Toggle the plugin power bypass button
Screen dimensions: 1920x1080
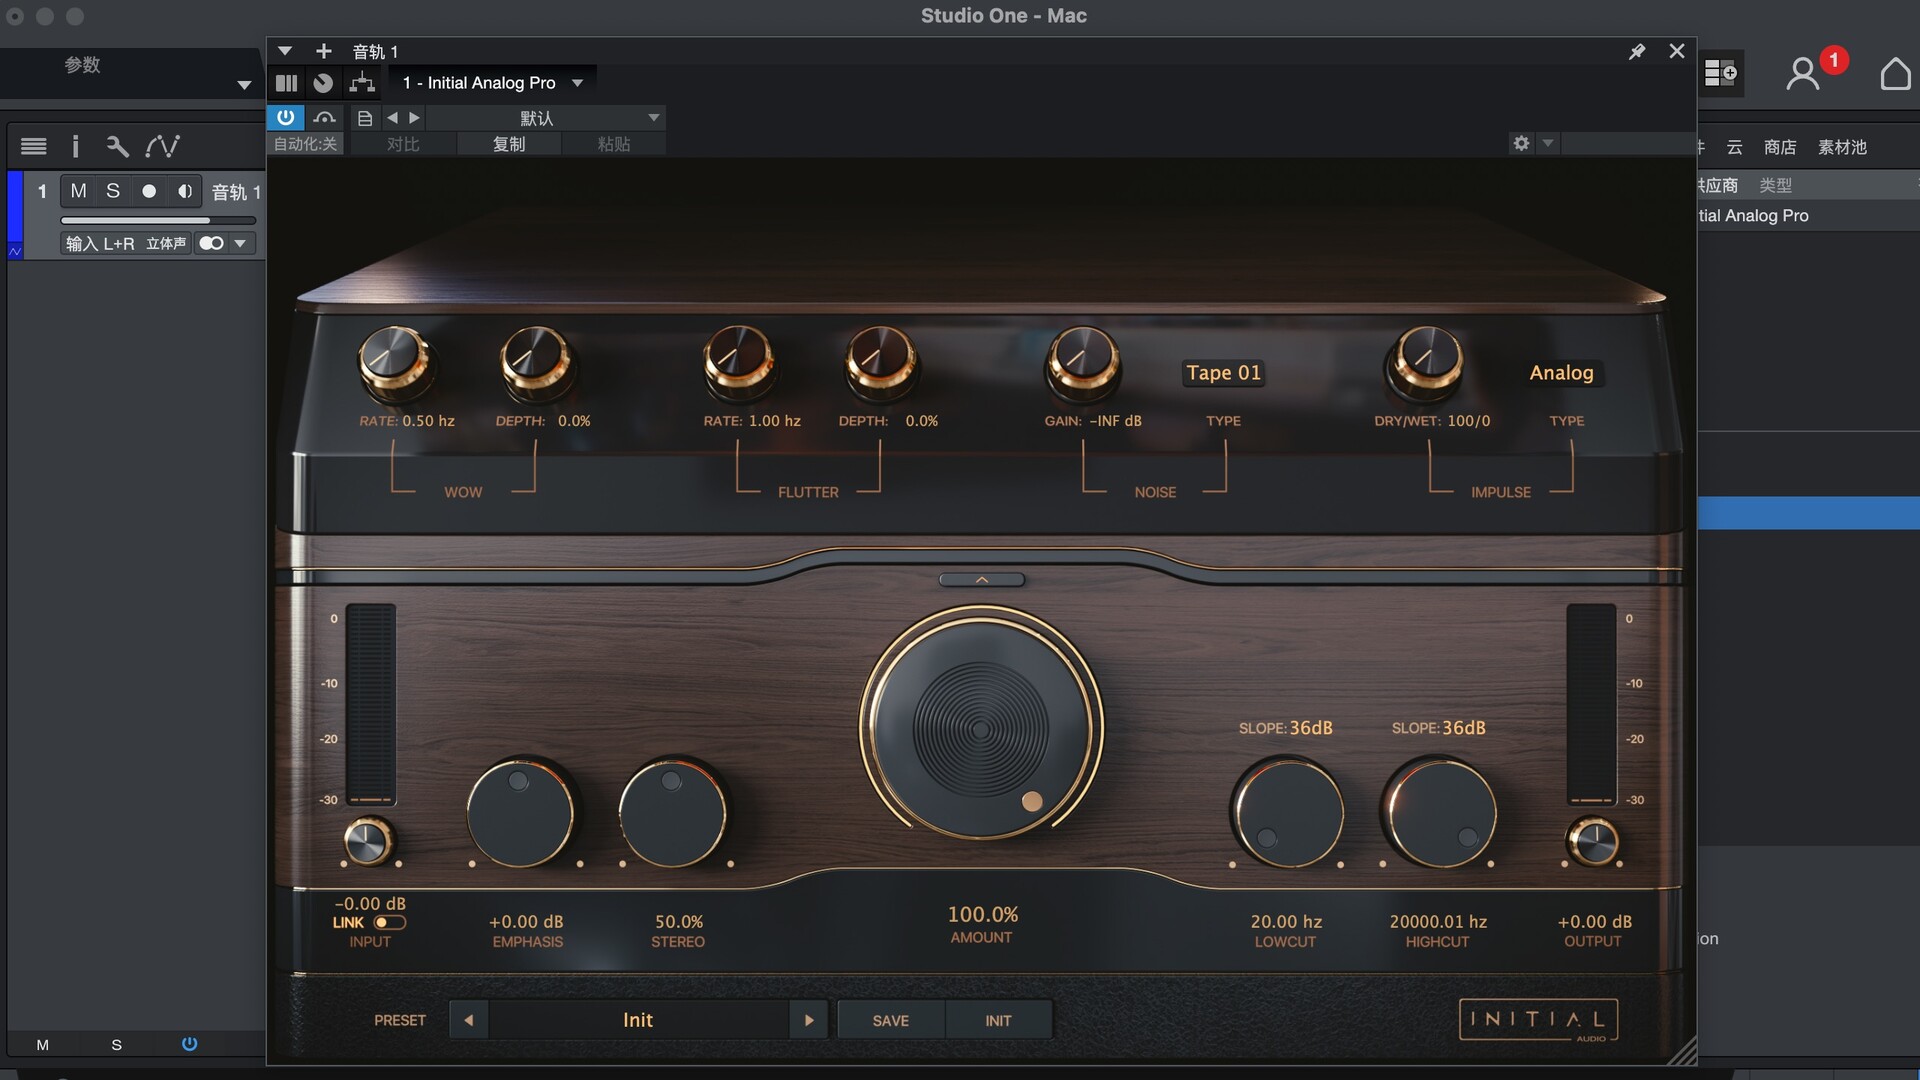click(x=286, y=117)
